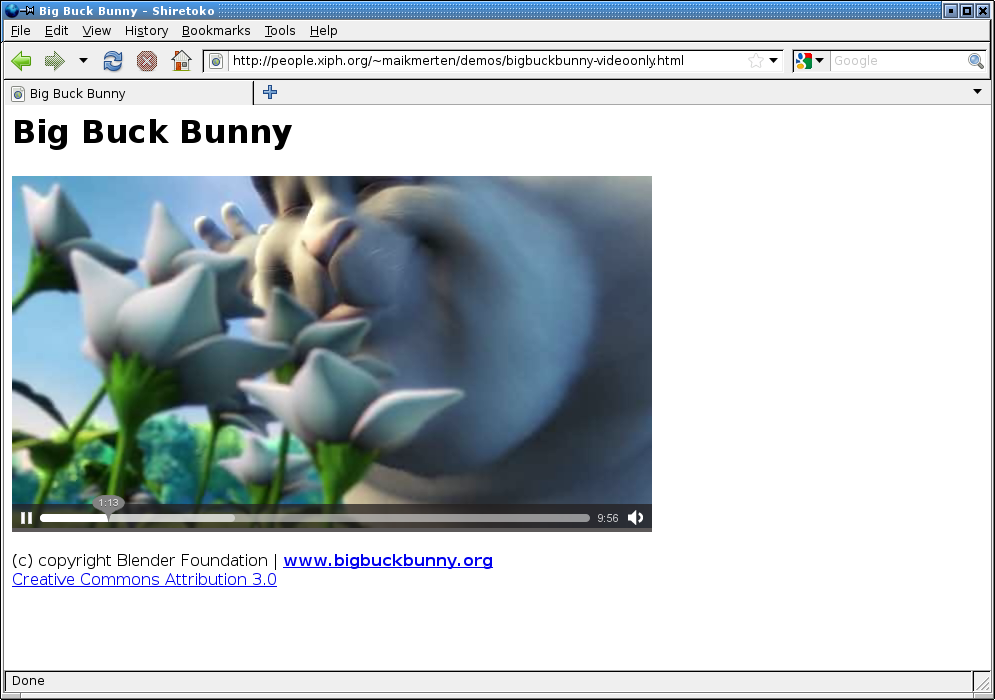This screenshot has width=995, height=700.
Task: Click the Forward arrow button
Action: point(54,61)
